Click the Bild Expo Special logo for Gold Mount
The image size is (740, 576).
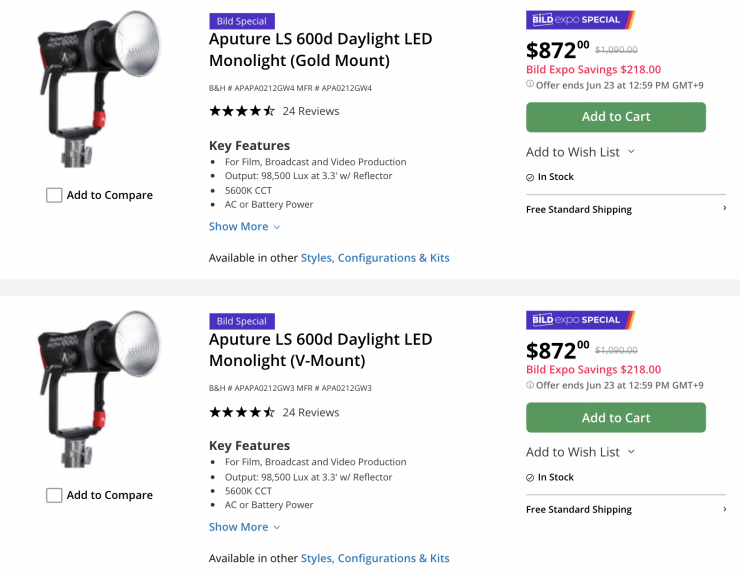coord(580,20)
